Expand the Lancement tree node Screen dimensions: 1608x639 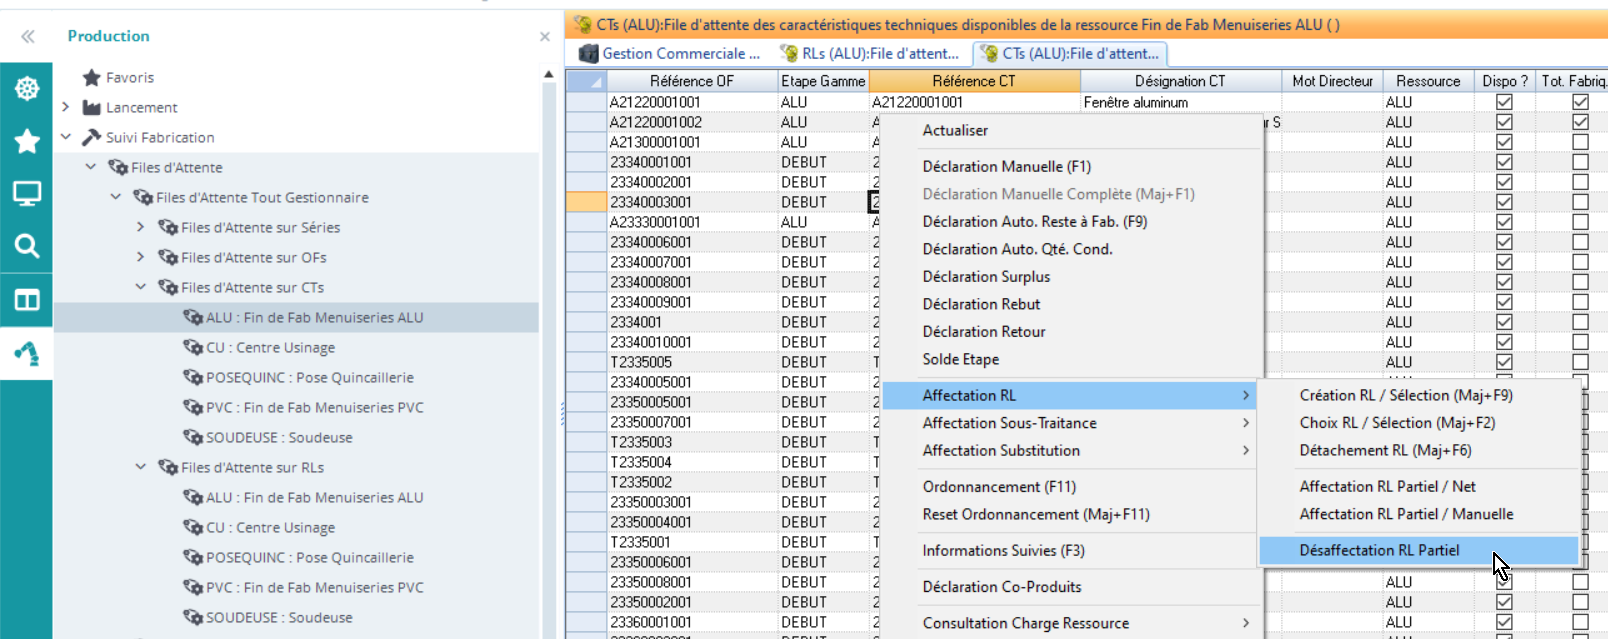tap(66, 107)
